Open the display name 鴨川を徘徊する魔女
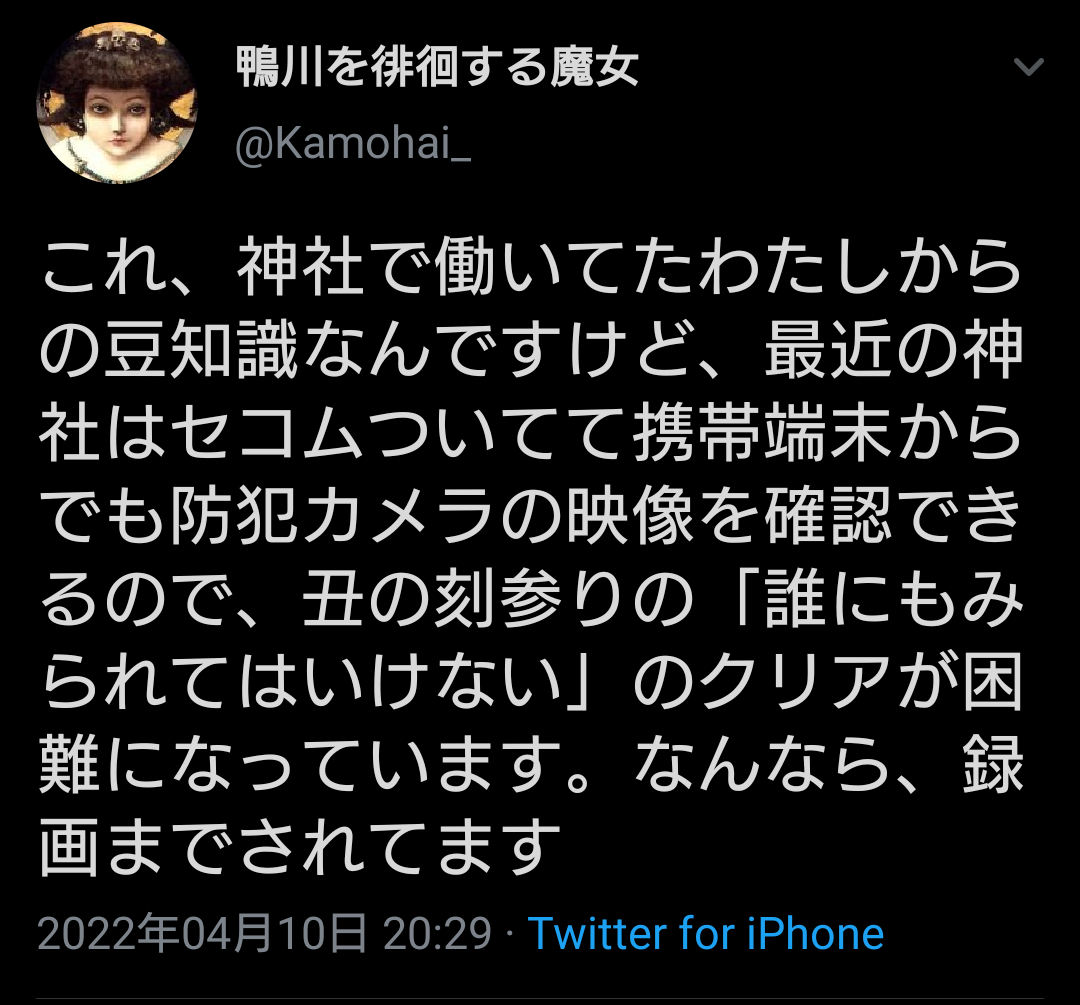 [x=437, y=68]
